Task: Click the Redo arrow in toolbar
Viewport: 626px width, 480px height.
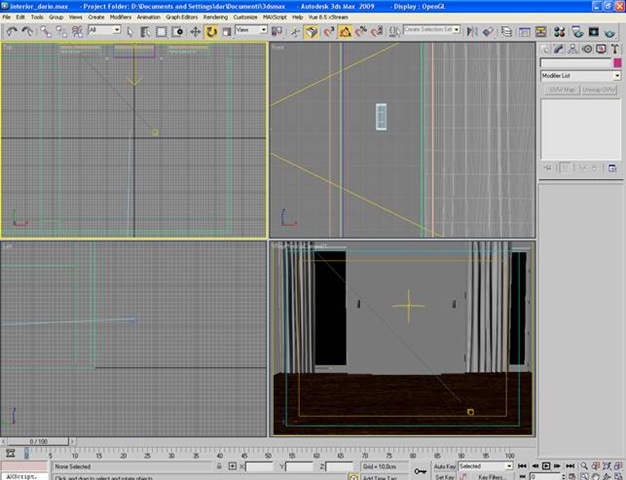Action: click(27, 32)
